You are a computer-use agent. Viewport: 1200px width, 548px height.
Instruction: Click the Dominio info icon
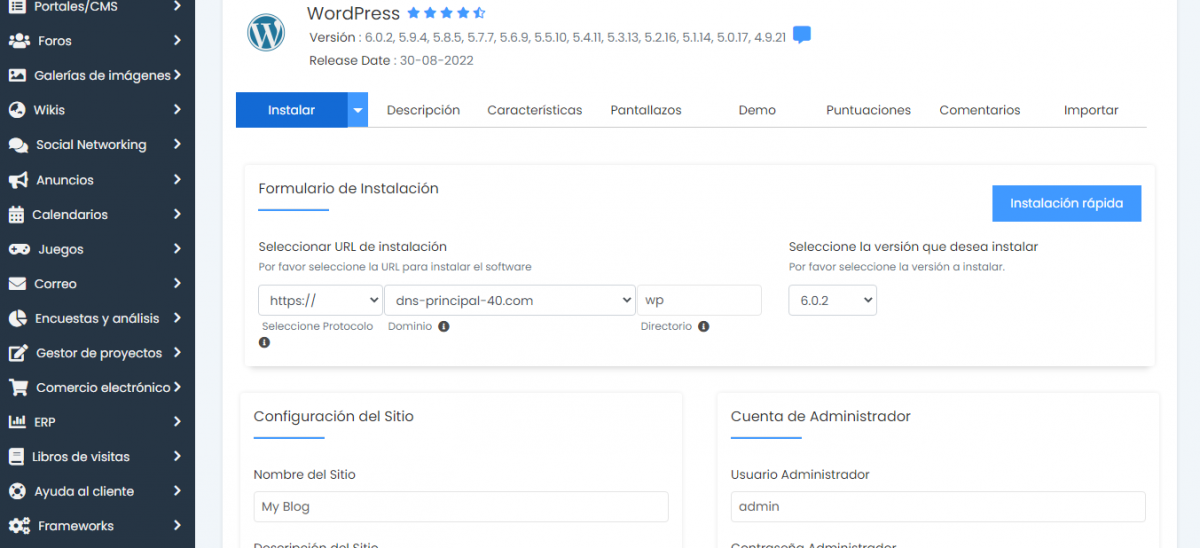[x=444, y=326]
